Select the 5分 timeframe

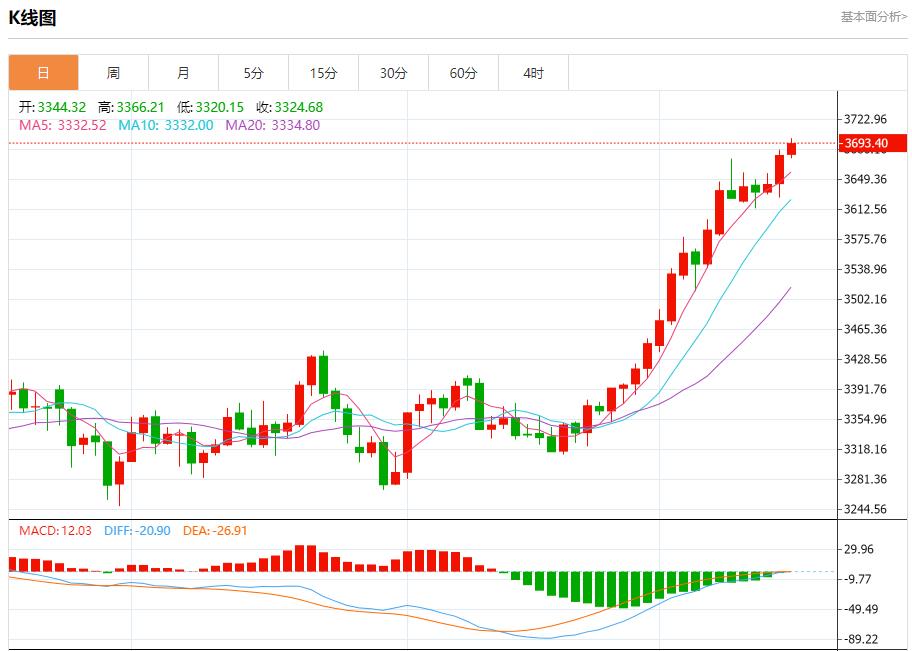click(253, 72)
